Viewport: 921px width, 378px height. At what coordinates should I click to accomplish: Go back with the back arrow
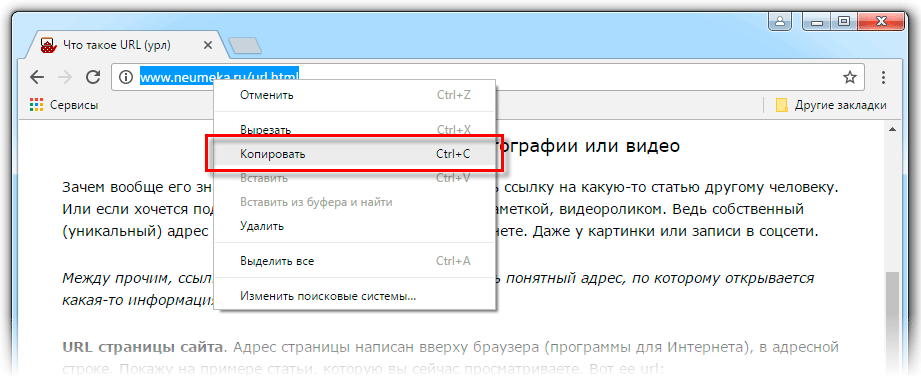(x=37, y=77)
